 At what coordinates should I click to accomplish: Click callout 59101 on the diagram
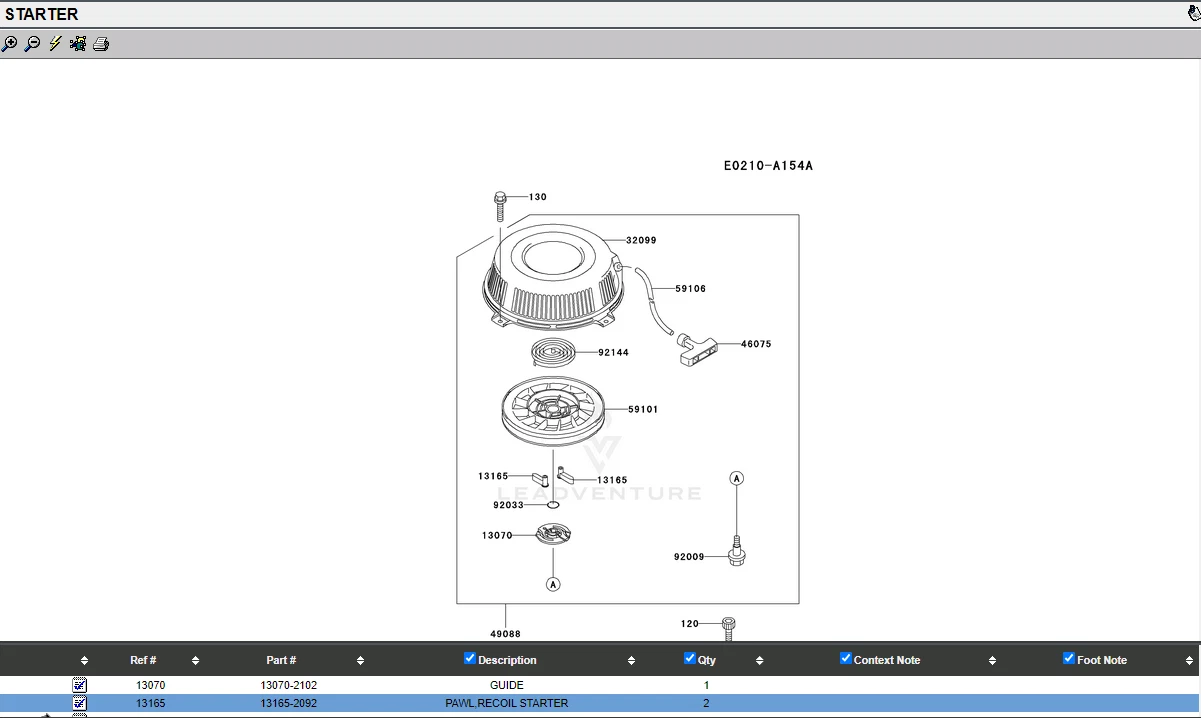tap(643, 409)
